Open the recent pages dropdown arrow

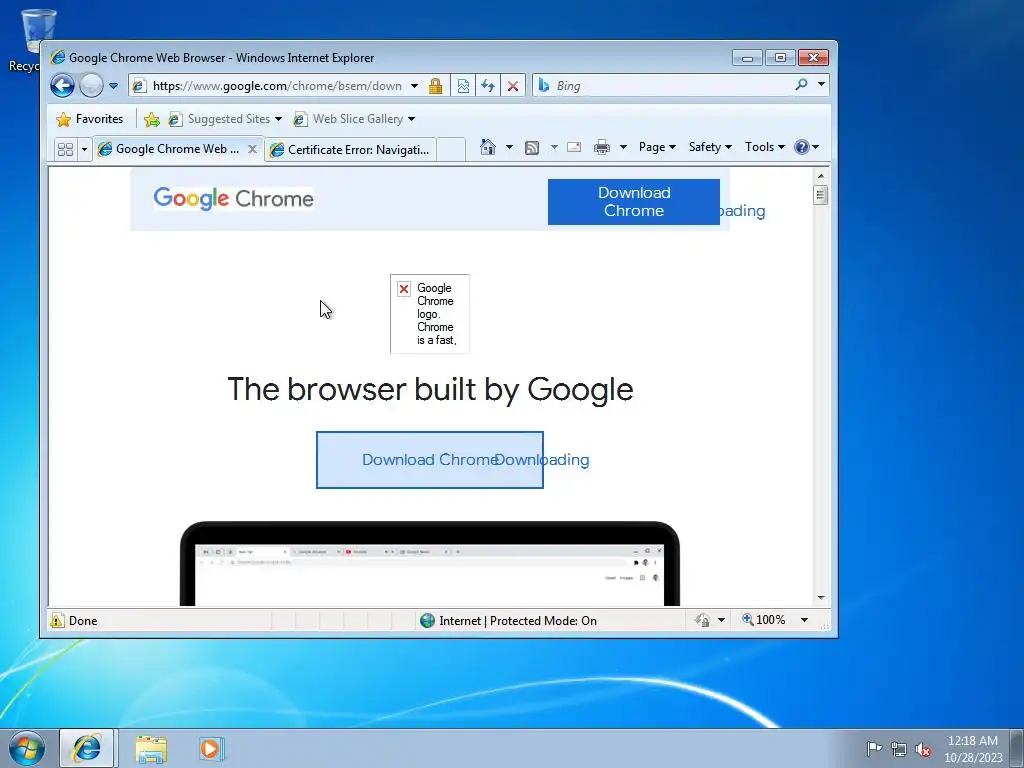pos(113,86)
